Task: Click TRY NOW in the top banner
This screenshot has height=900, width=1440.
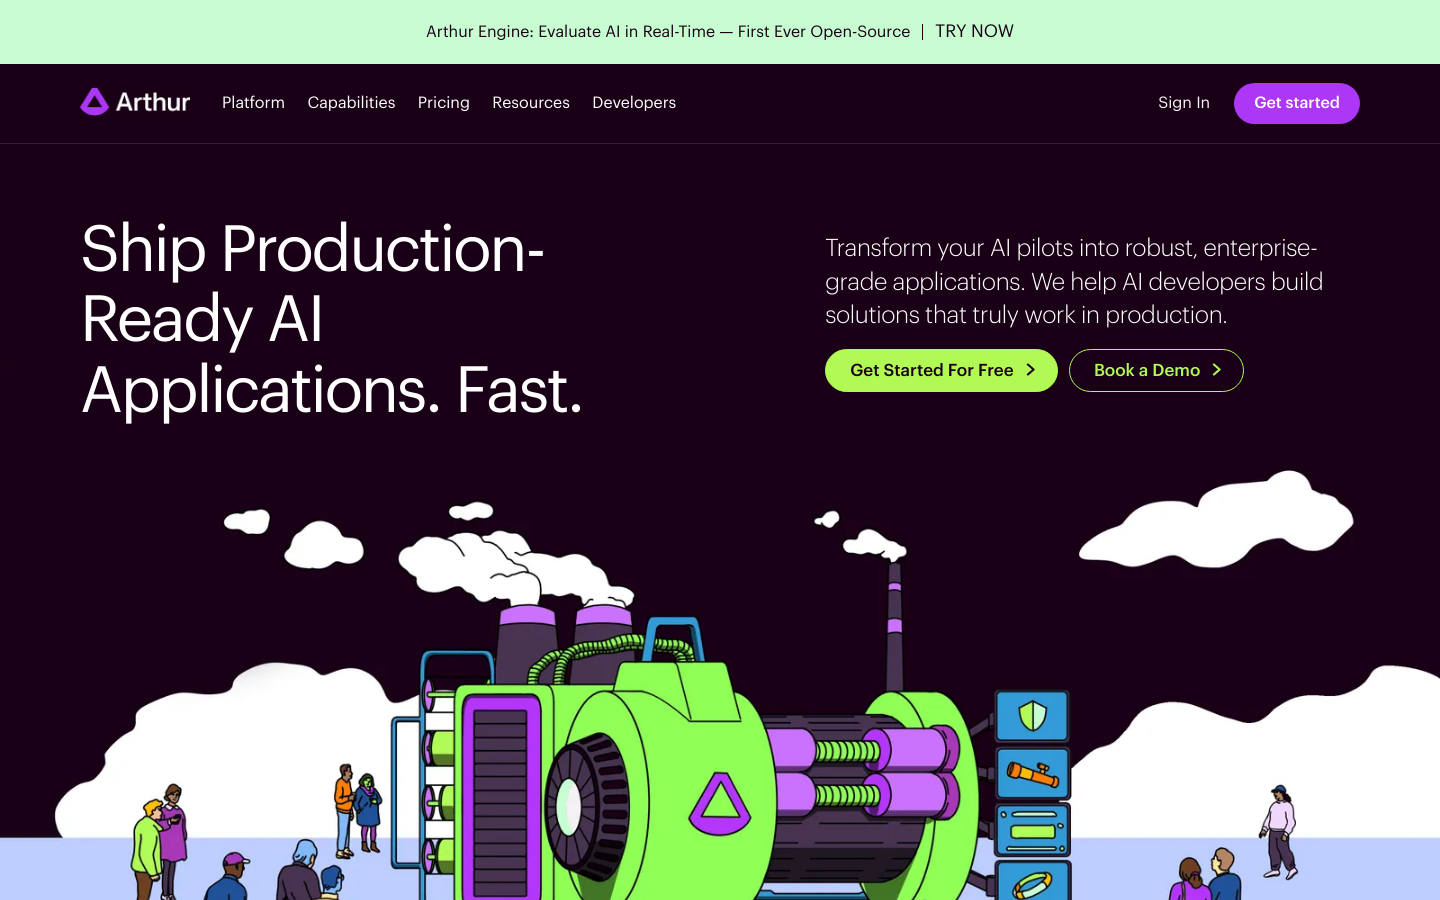Action: coord(974,32)
